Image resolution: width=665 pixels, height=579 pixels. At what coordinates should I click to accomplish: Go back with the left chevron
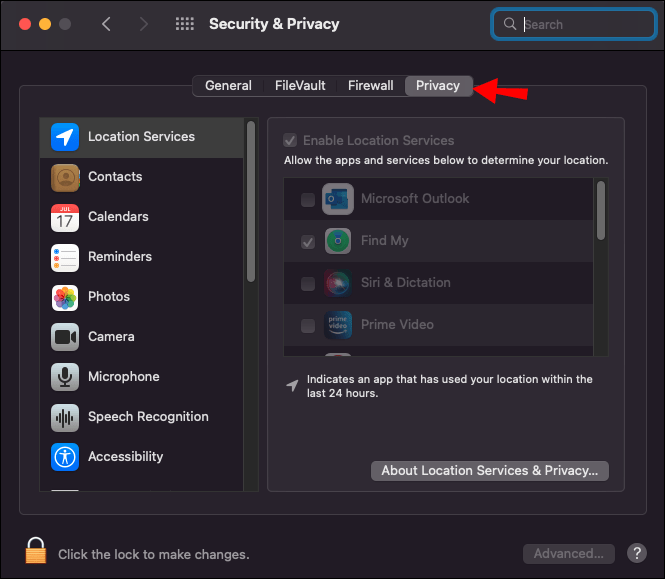[x=106, y=24]
